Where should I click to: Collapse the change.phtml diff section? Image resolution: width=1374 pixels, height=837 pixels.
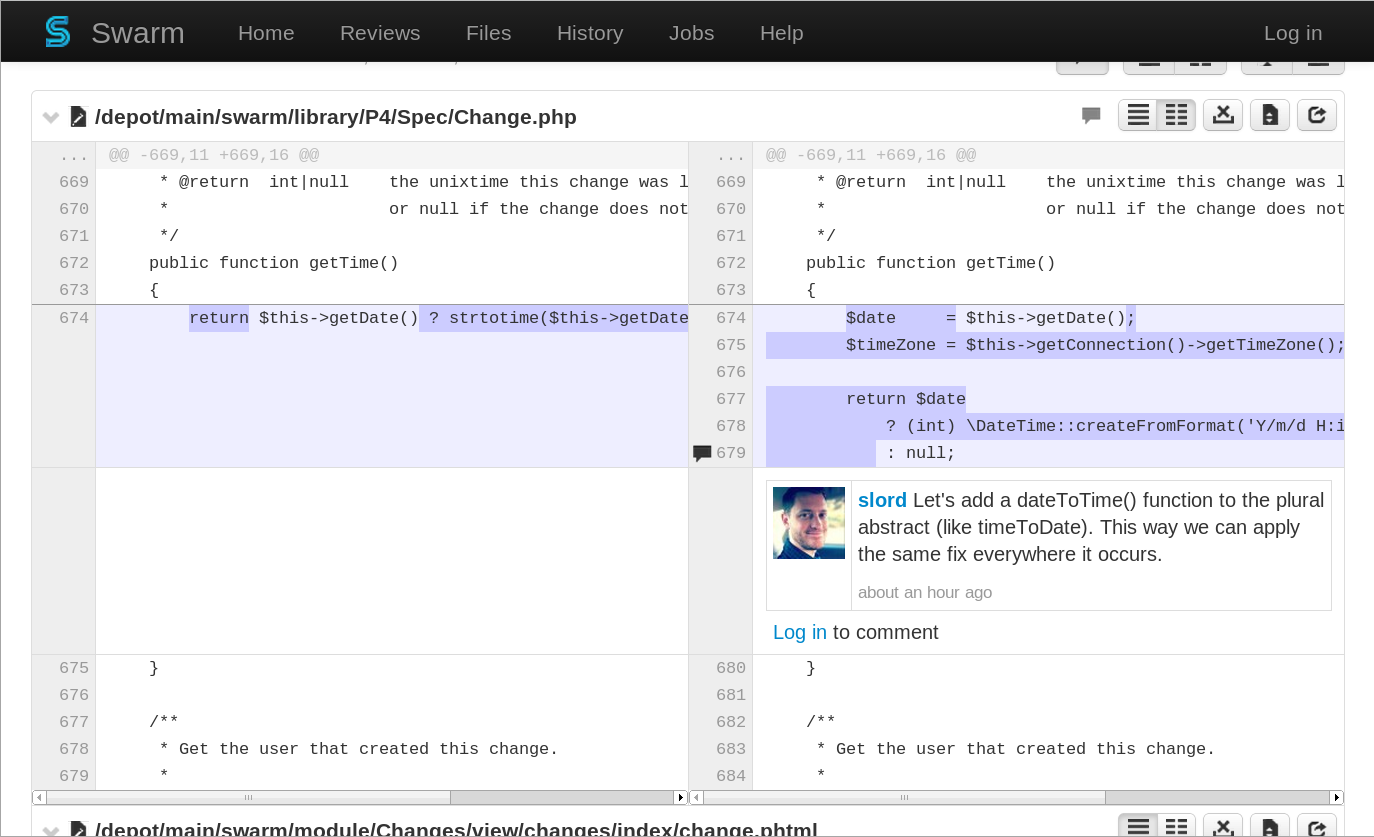51,830
